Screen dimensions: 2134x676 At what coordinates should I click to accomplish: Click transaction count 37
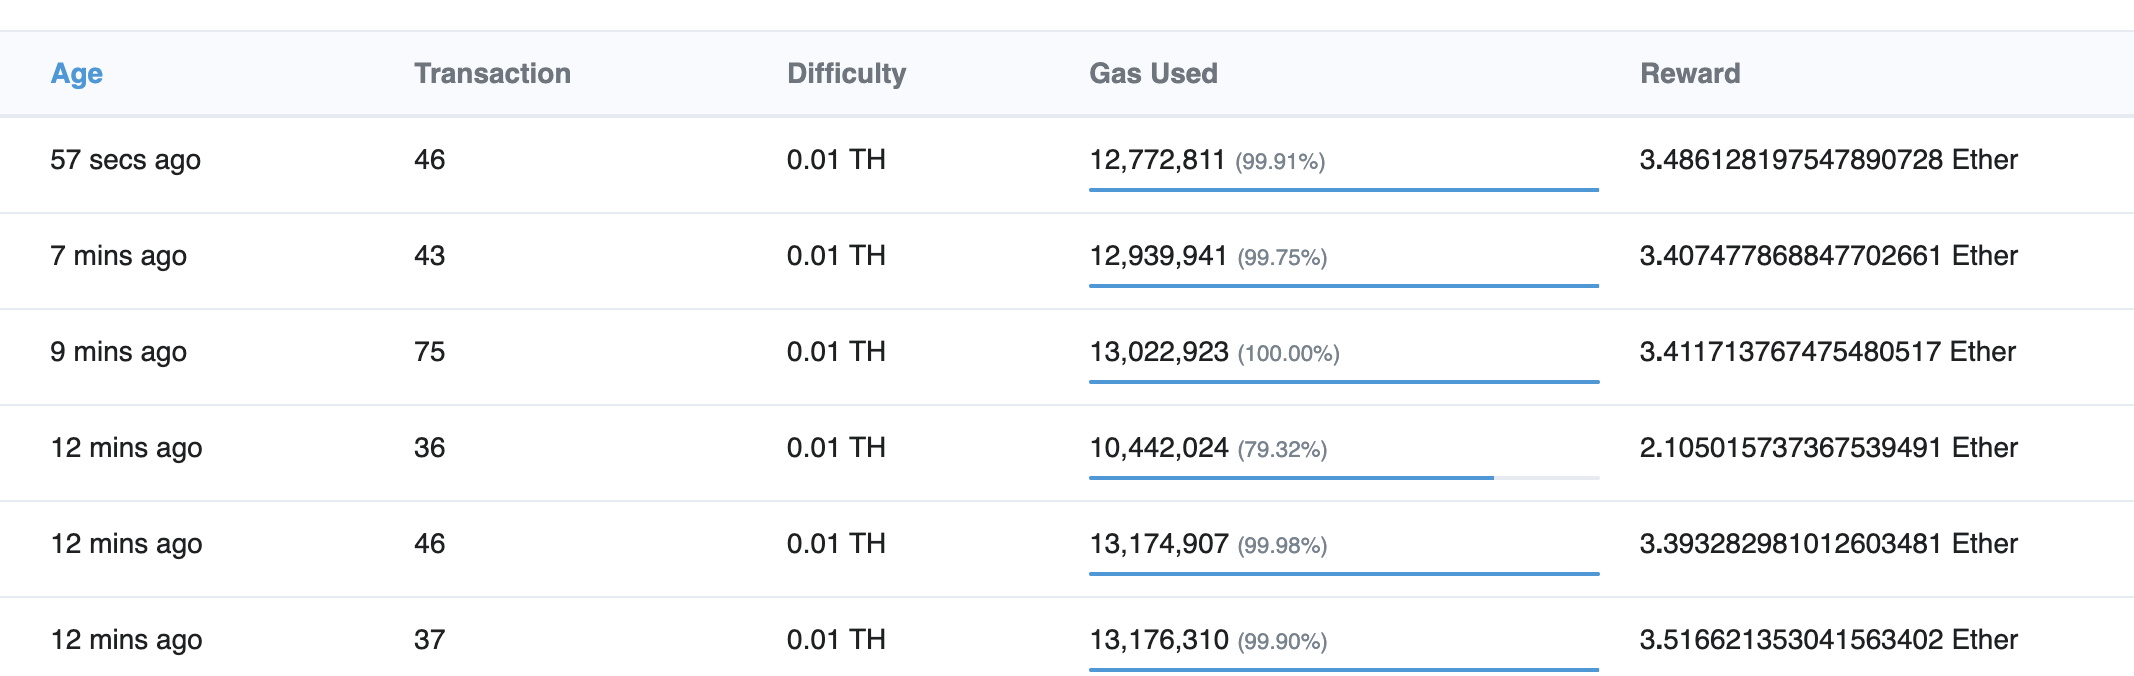click(430, 640)
